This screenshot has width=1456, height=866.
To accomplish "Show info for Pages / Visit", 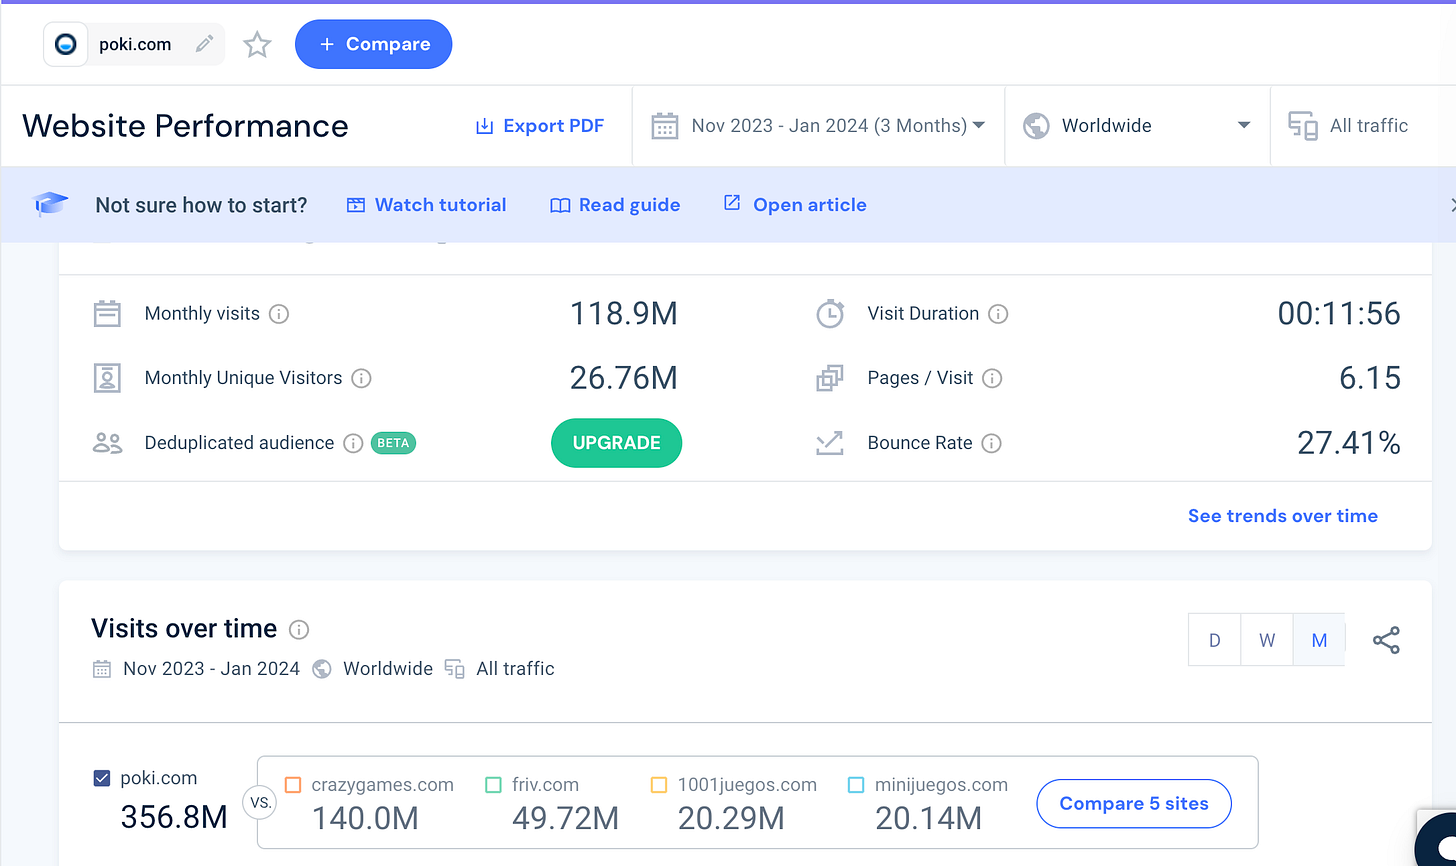I will coord(992,378).
